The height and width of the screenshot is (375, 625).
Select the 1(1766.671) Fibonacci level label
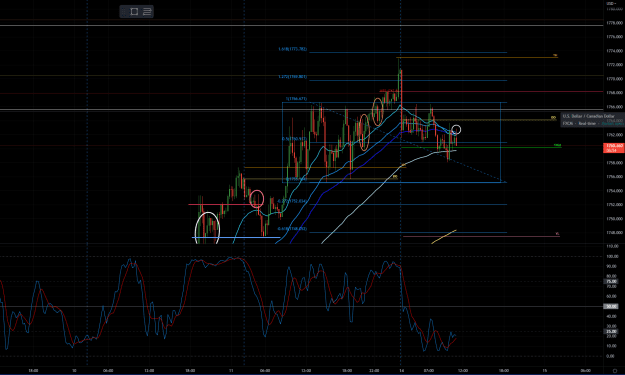pos(296,98)
